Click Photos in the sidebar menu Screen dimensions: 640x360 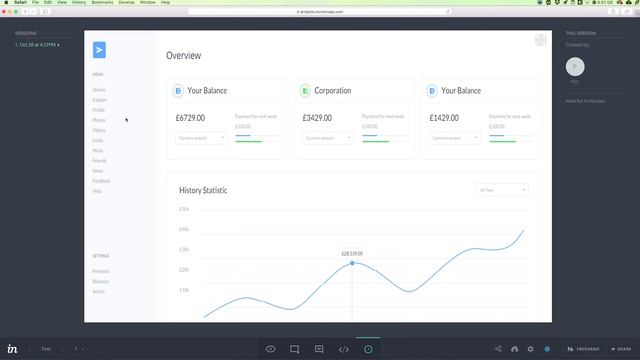coord(99,120)
